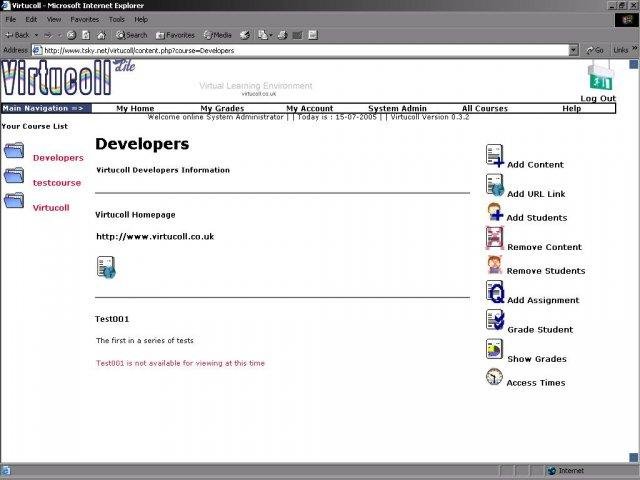This screenshot has height=480, width=640.
Task: Click the Search toolbar button
Action: coord(131,35)
